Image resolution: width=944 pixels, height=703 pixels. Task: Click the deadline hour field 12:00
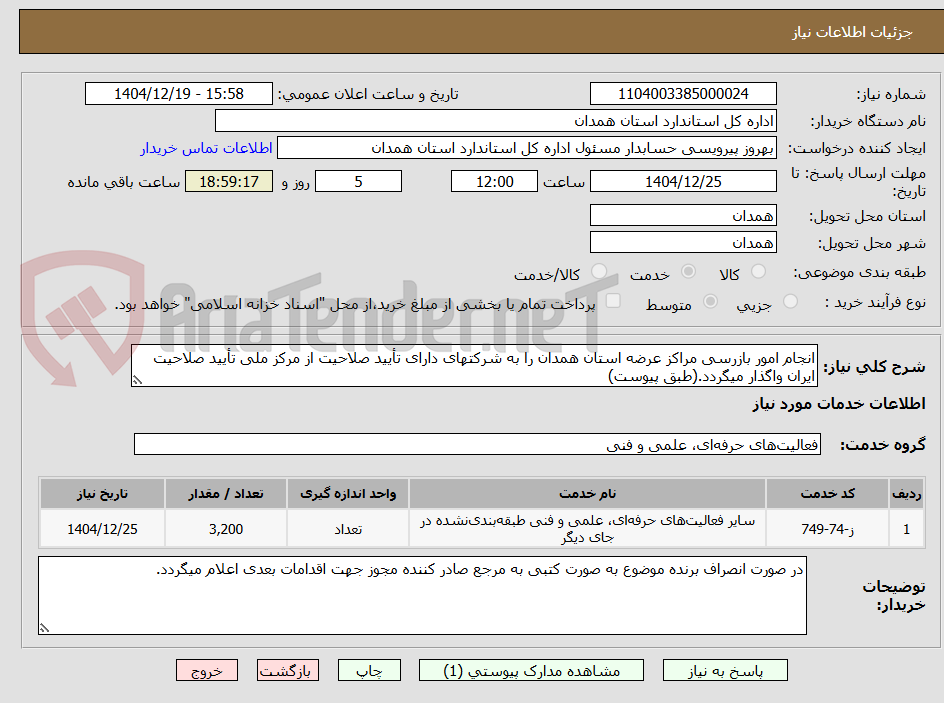pyautogui.click(x=494, y=181)
